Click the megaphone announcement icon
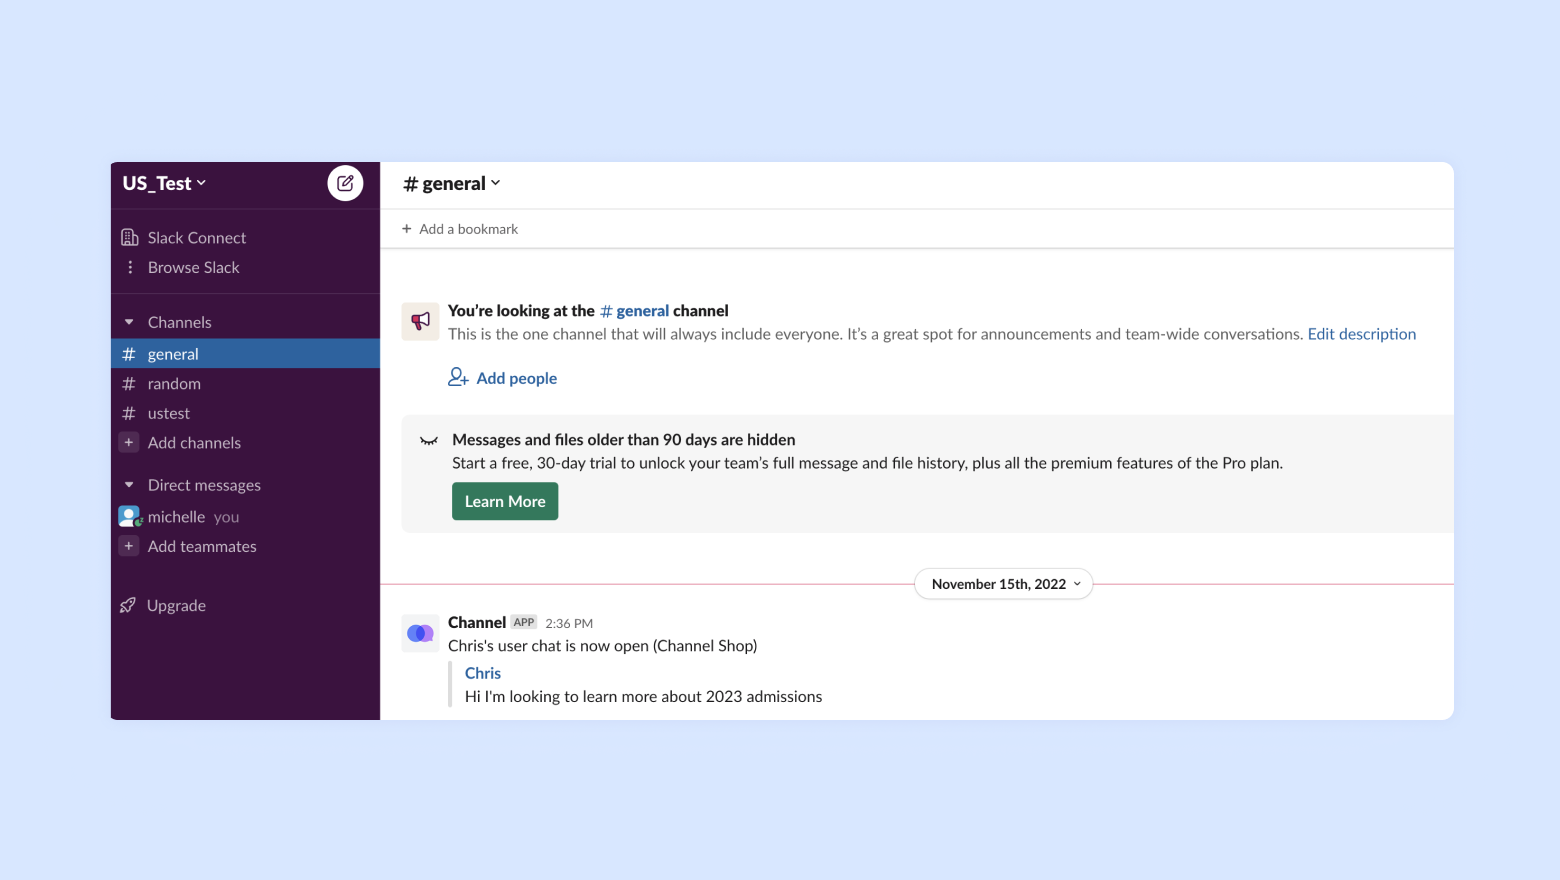This screenshot has height=880, width=1560. 420,321
